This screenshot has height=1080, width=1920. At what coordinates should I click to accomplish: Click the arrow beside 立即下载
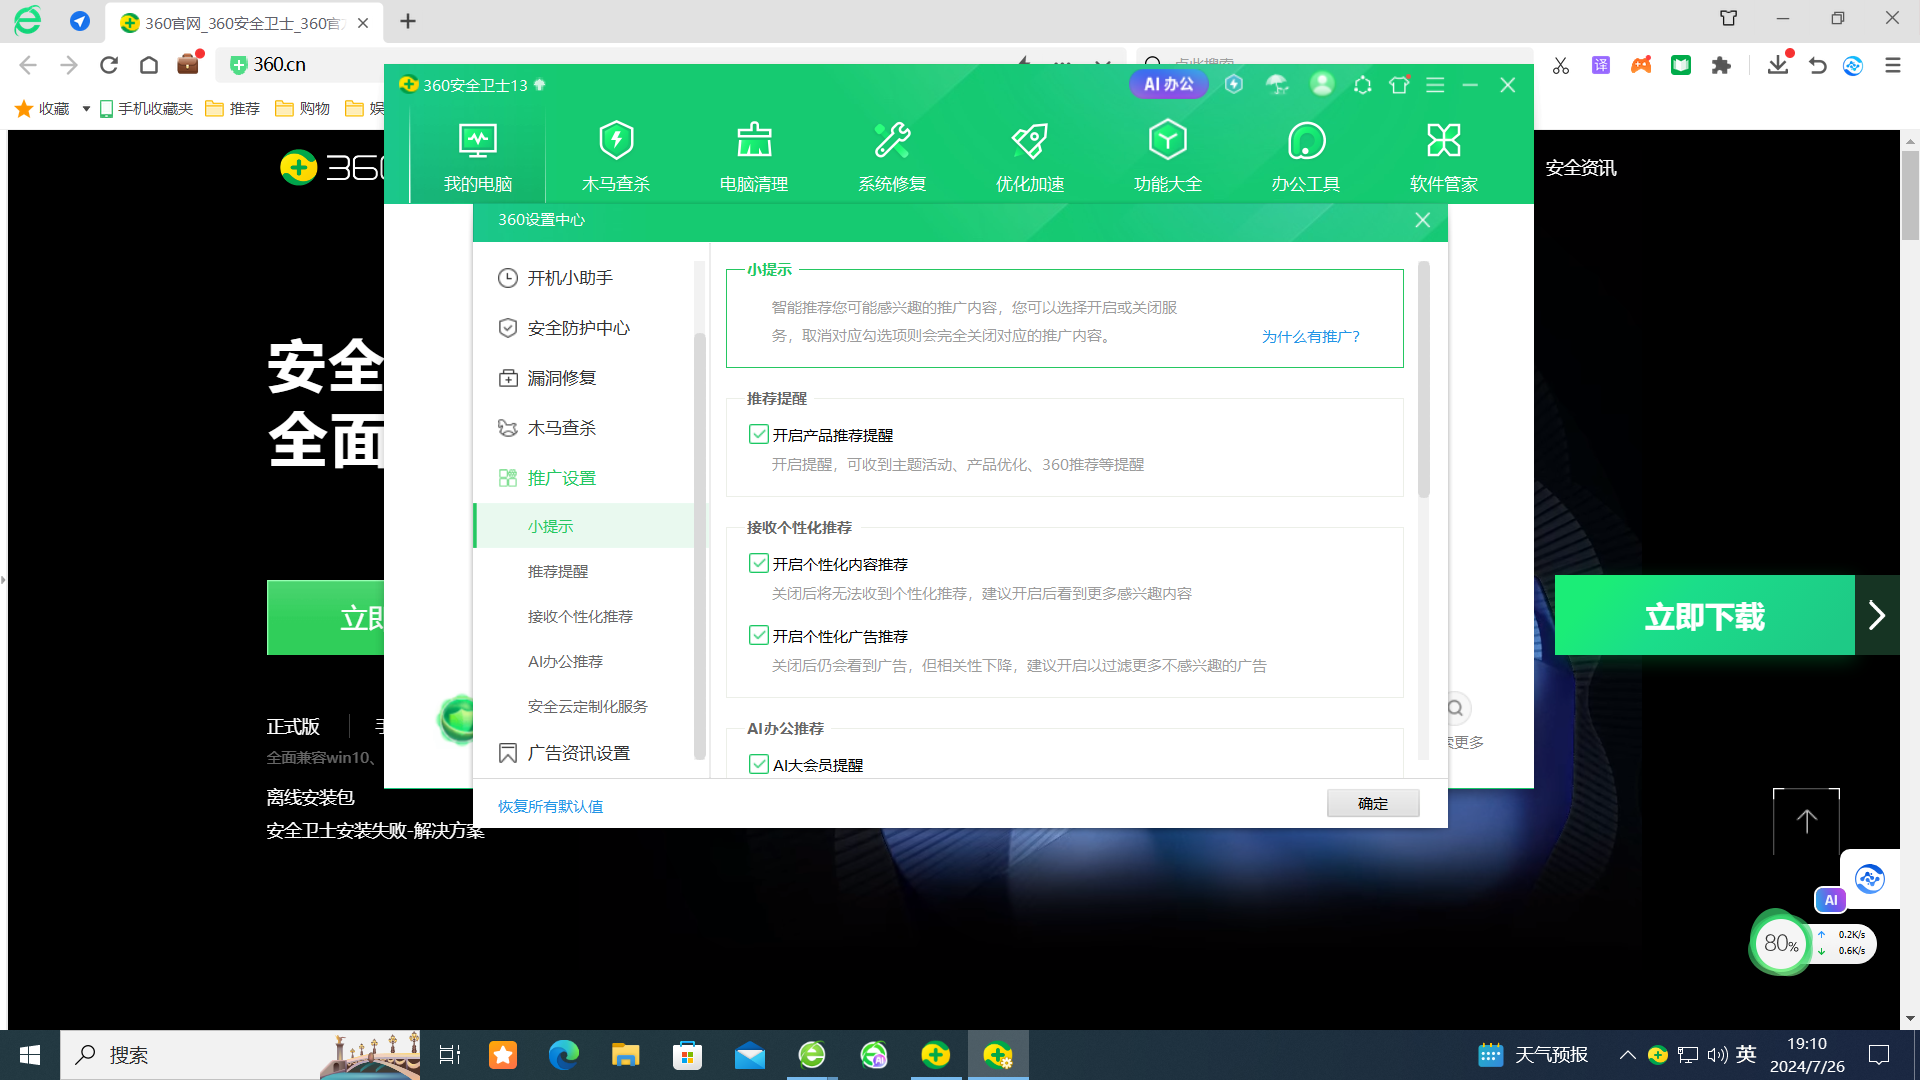(1876, 615)
